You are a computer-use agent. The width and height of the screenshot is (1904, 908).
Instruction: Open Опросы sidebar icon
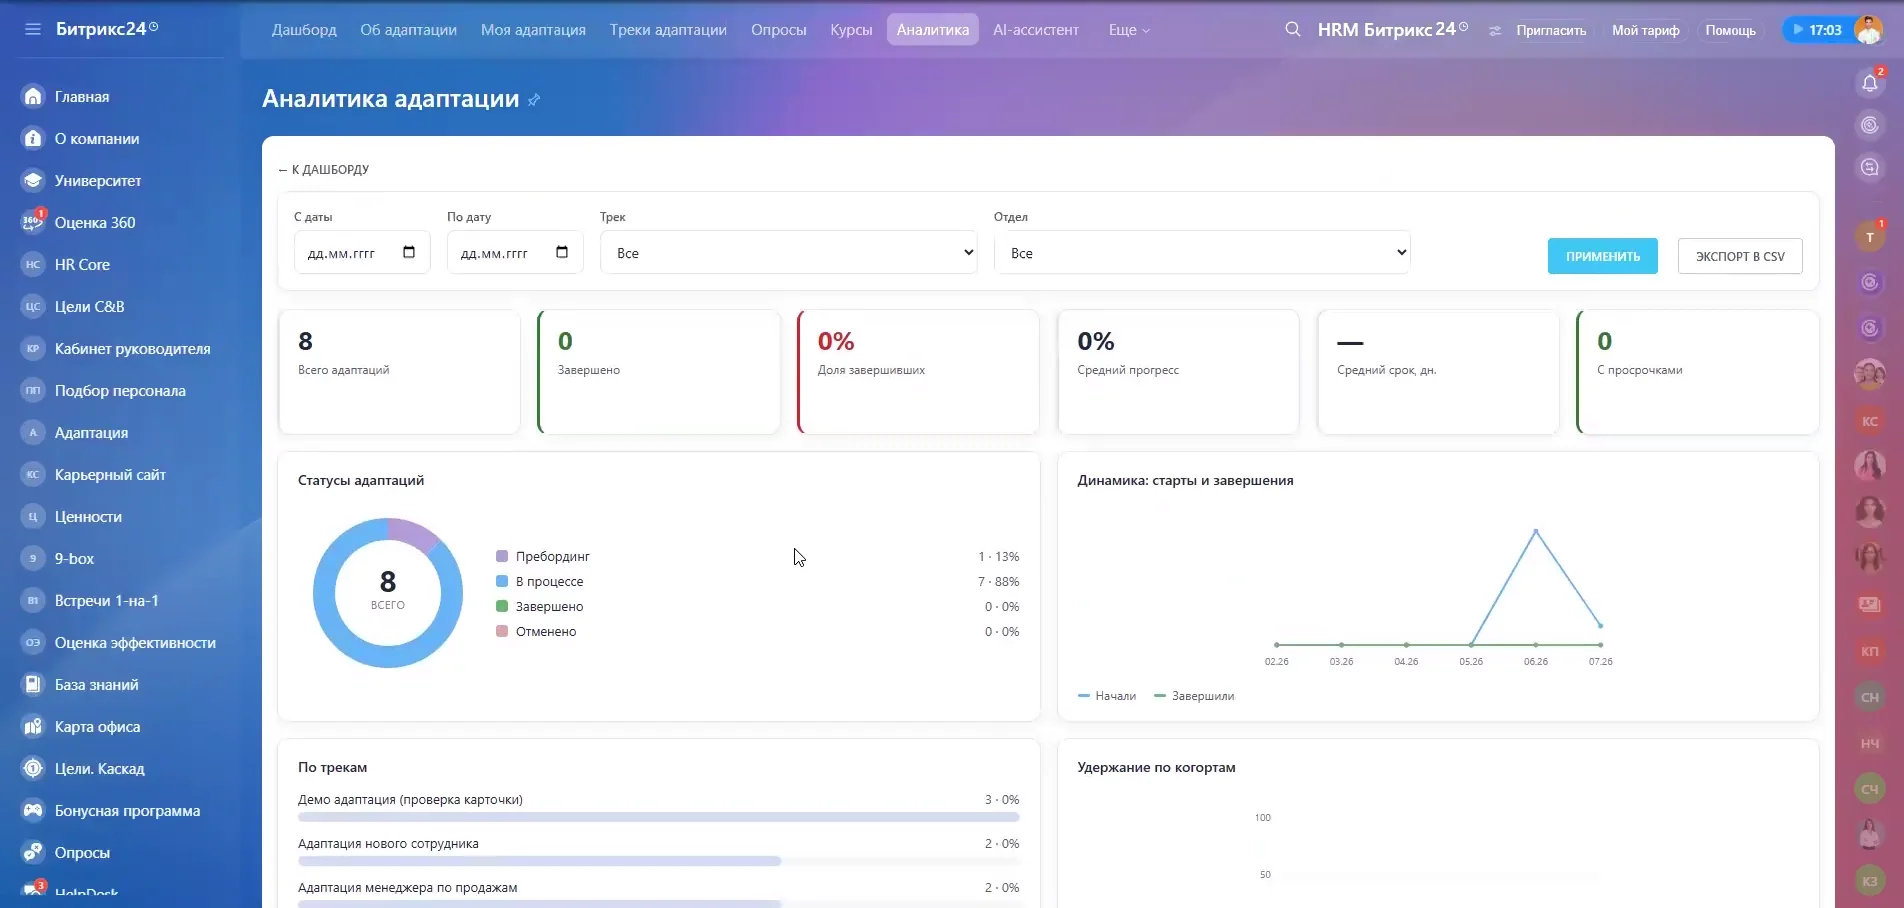pyautogui.click(x=33, y=852)
